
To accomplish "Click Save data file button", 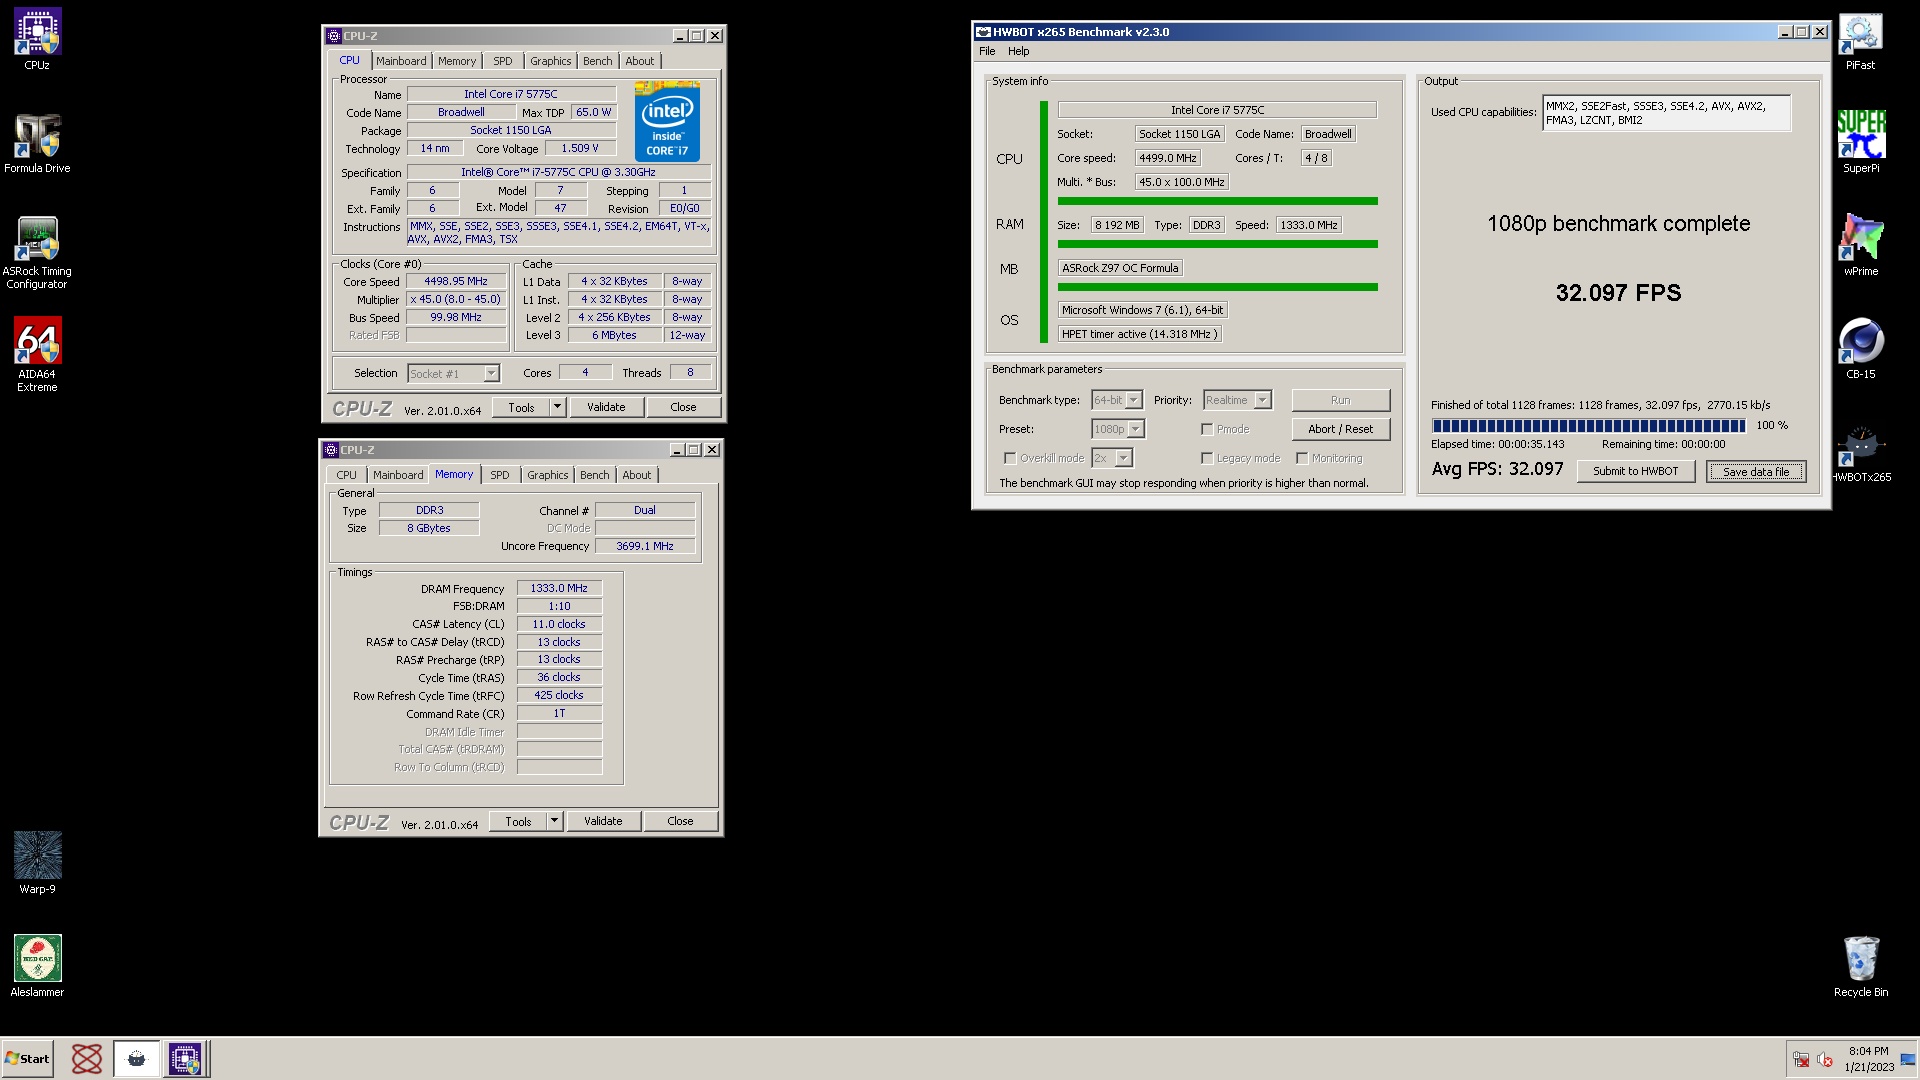I will (x=1756, y=471).
